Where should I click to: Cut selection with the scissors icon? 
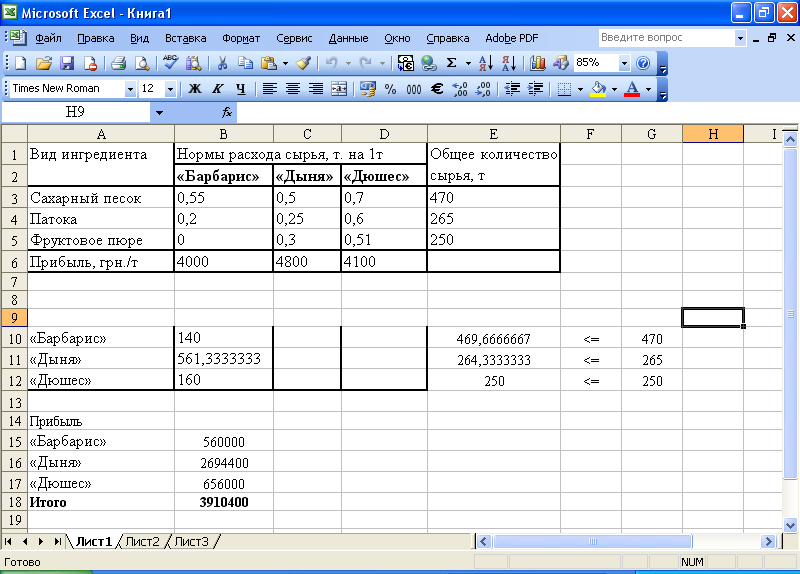tap(222, 63)
